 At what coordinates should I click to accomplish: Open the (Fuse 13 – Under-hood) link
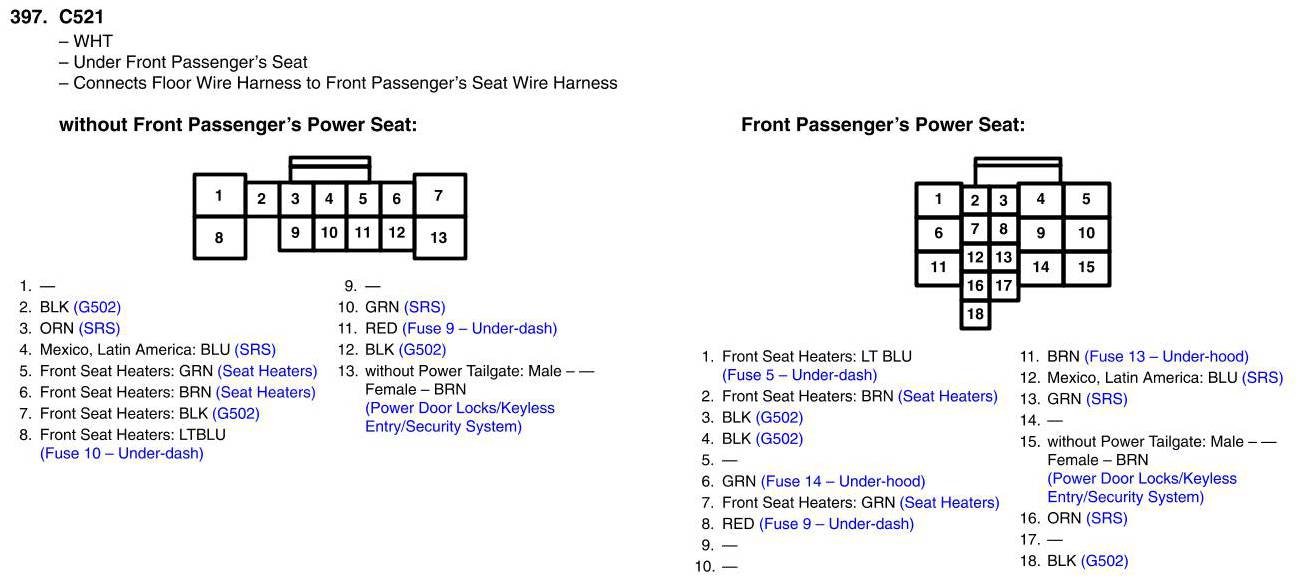coord(1166,357)
